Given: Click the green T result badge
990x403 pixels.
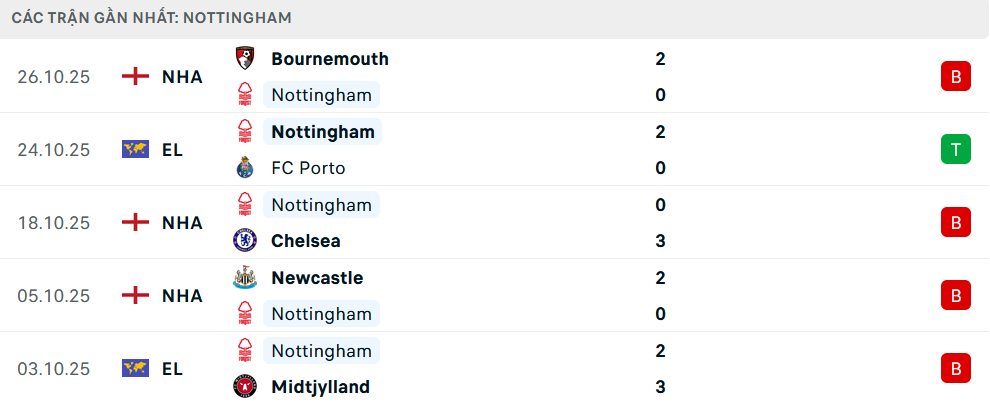Looking at the screenshot, I should (x=955, y=150).
